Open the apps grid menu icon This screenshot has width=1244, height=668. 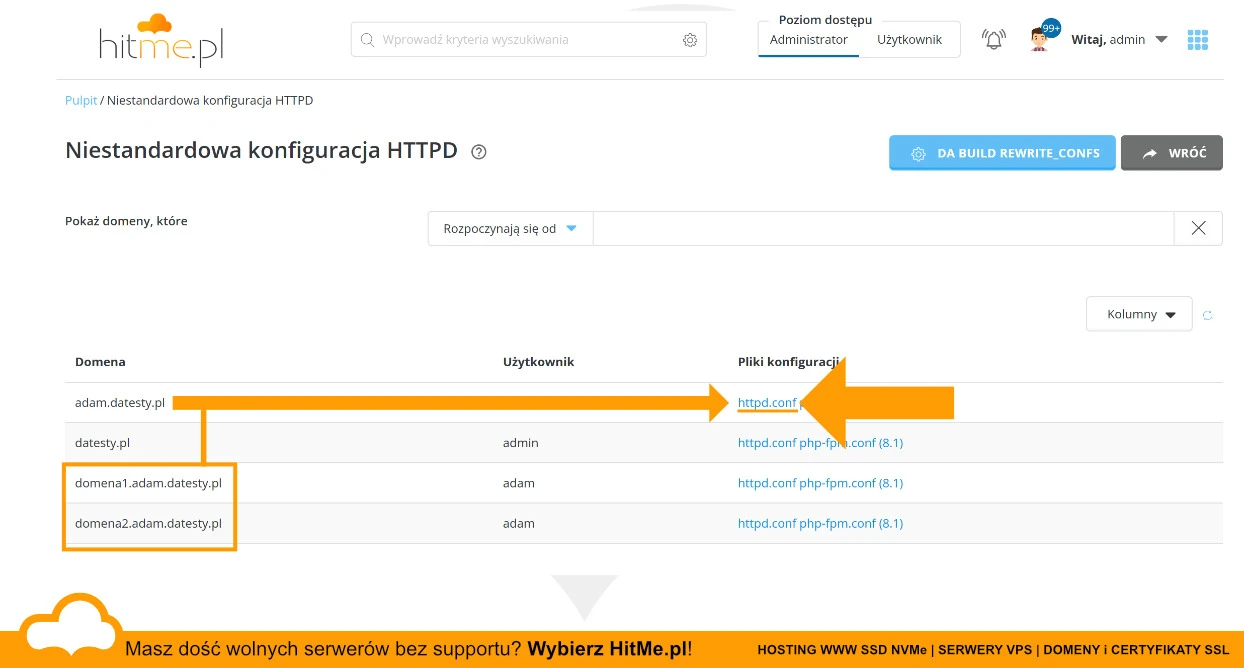pyautogui.click(x=1198, y=40)
